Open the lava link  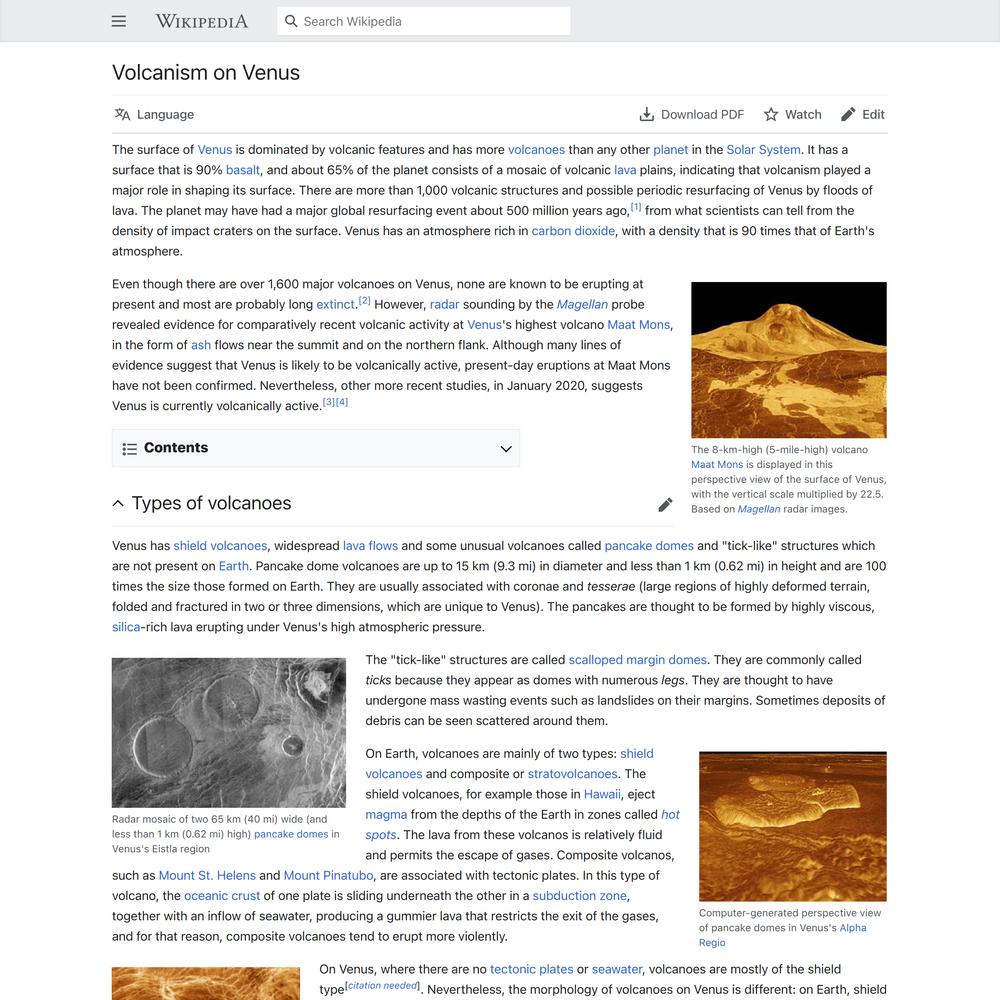tap(625, 170)
